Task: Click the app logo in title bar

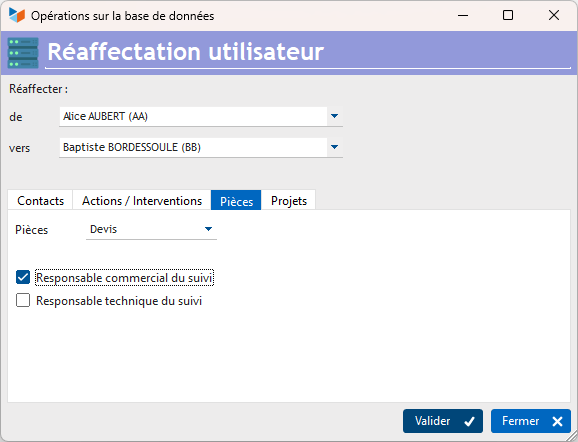Action: click(x=17, y=15)
